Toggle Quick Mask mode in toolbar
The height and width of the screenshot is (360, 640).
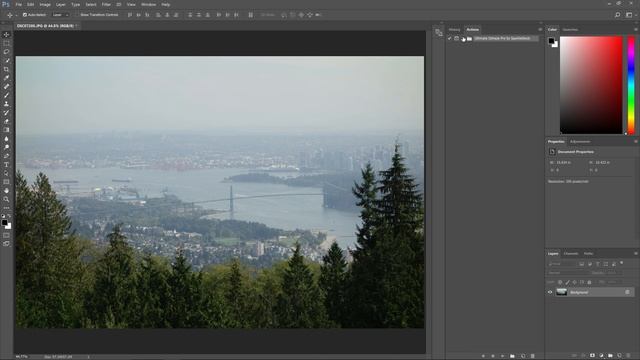coord(6,235)
